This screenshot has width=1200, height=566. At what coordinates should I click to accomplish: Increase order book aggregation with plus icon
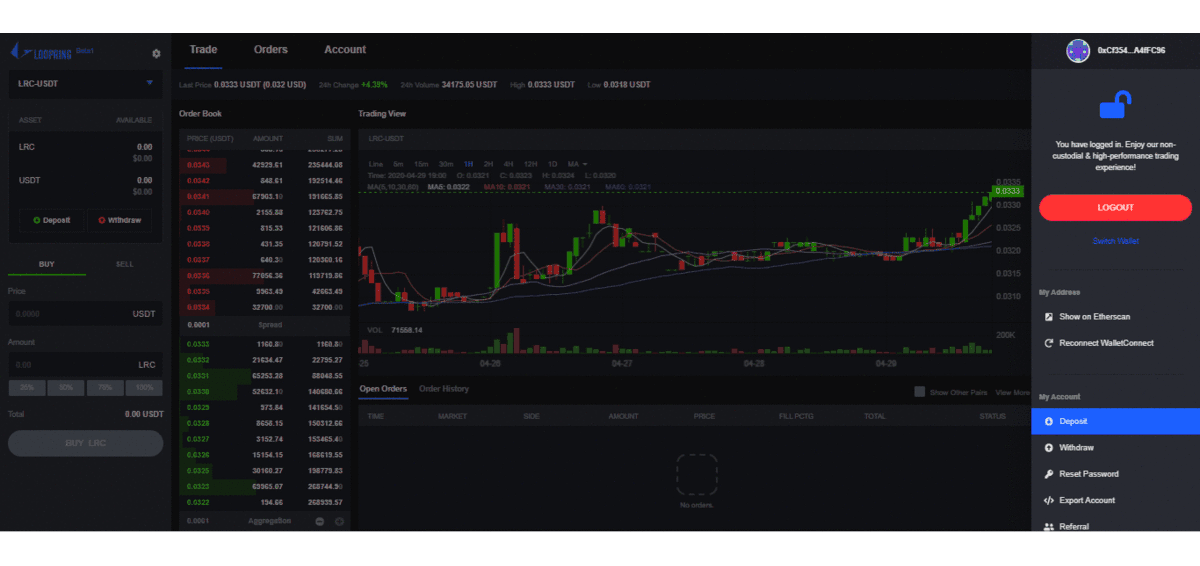pyautogui.click(x=339, y=521)
